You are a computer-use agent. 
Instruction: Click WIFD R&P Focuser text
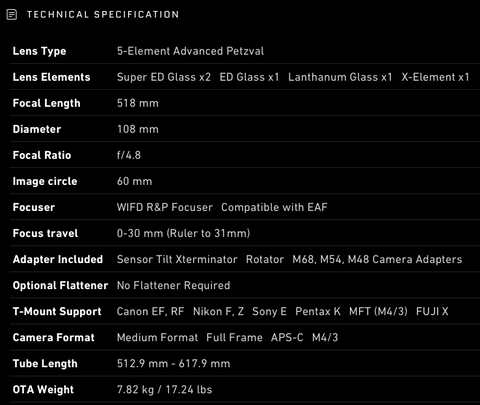point(165,207)
